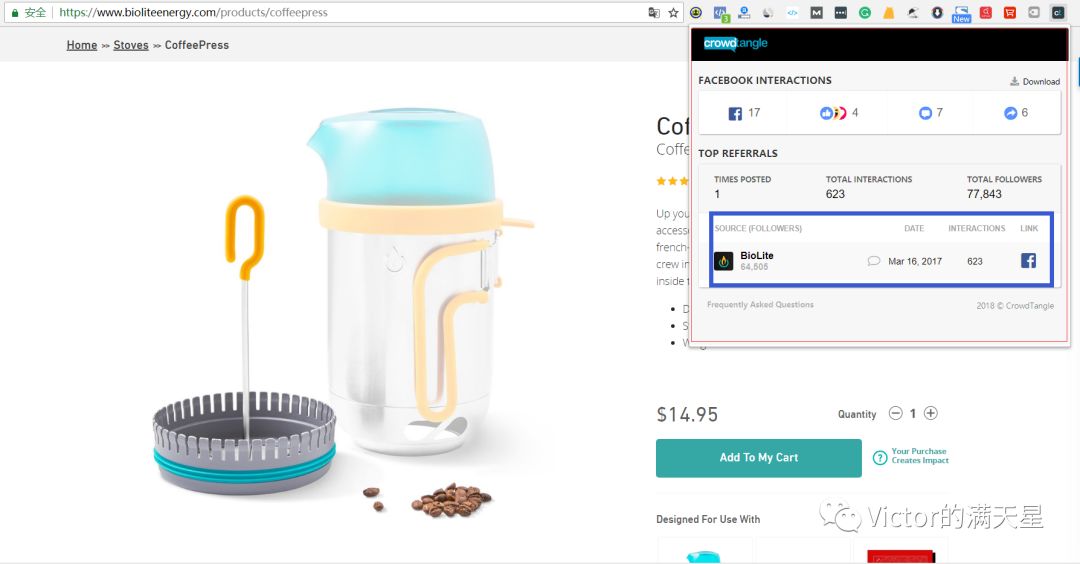
Task: Click the Your Purchase Creates Impact question icon
Action: pos(880,457)
